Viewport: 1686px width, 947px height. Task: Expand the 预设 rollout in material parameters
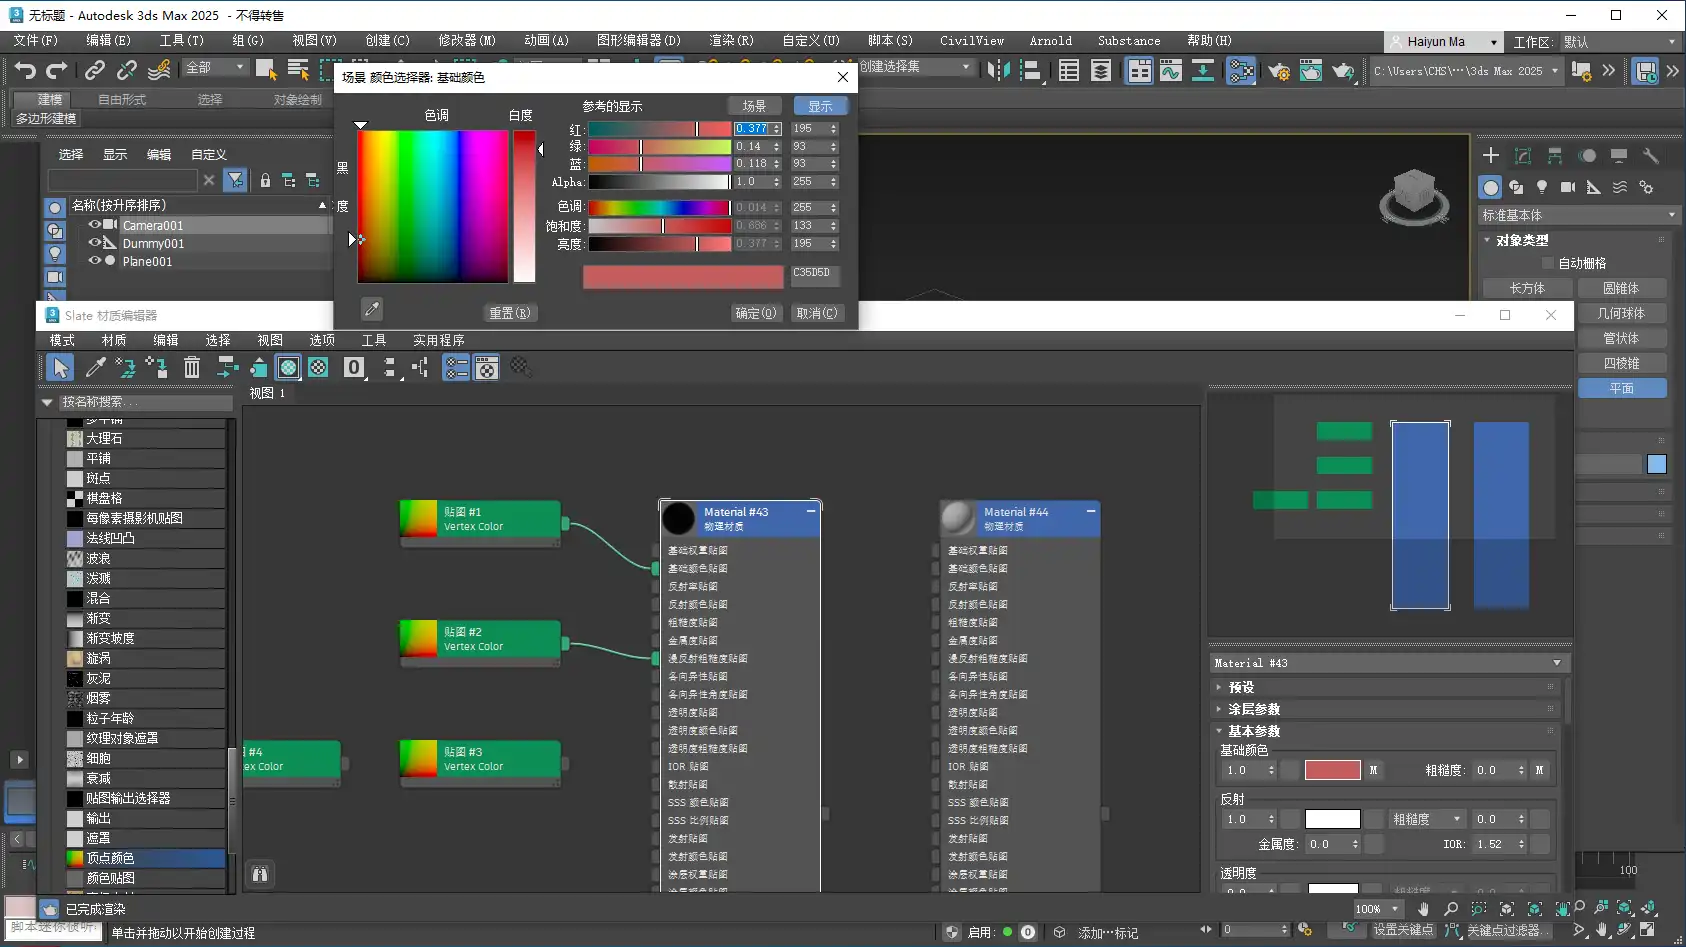(x=1241, y=687)
